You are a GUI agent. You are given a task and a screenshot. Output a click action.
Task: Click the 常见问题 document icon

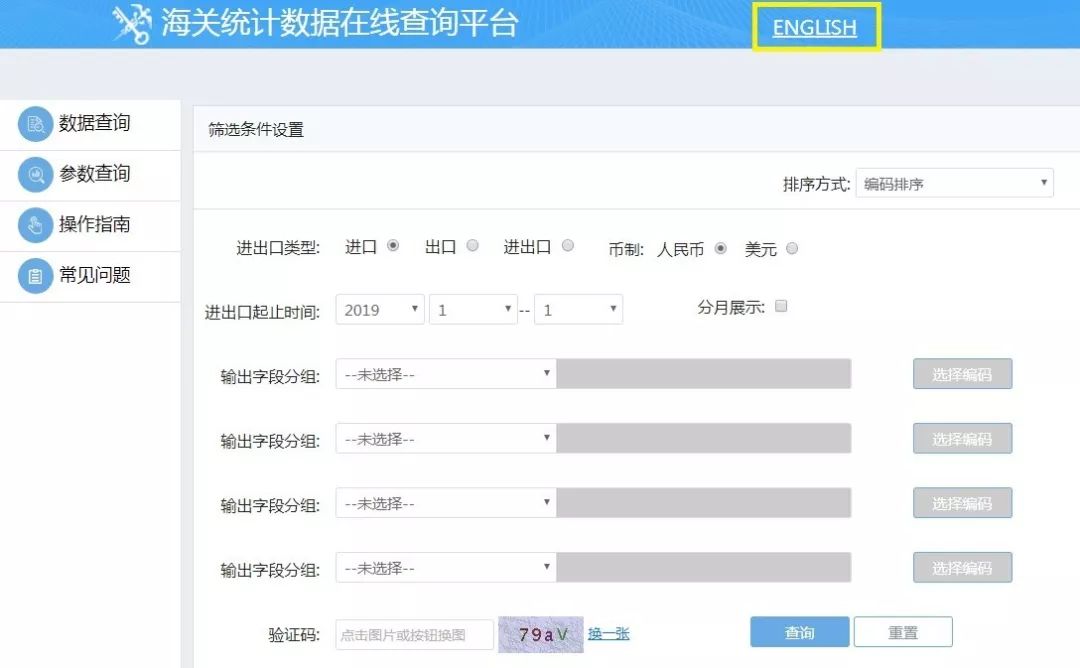(x=35, y=276)
